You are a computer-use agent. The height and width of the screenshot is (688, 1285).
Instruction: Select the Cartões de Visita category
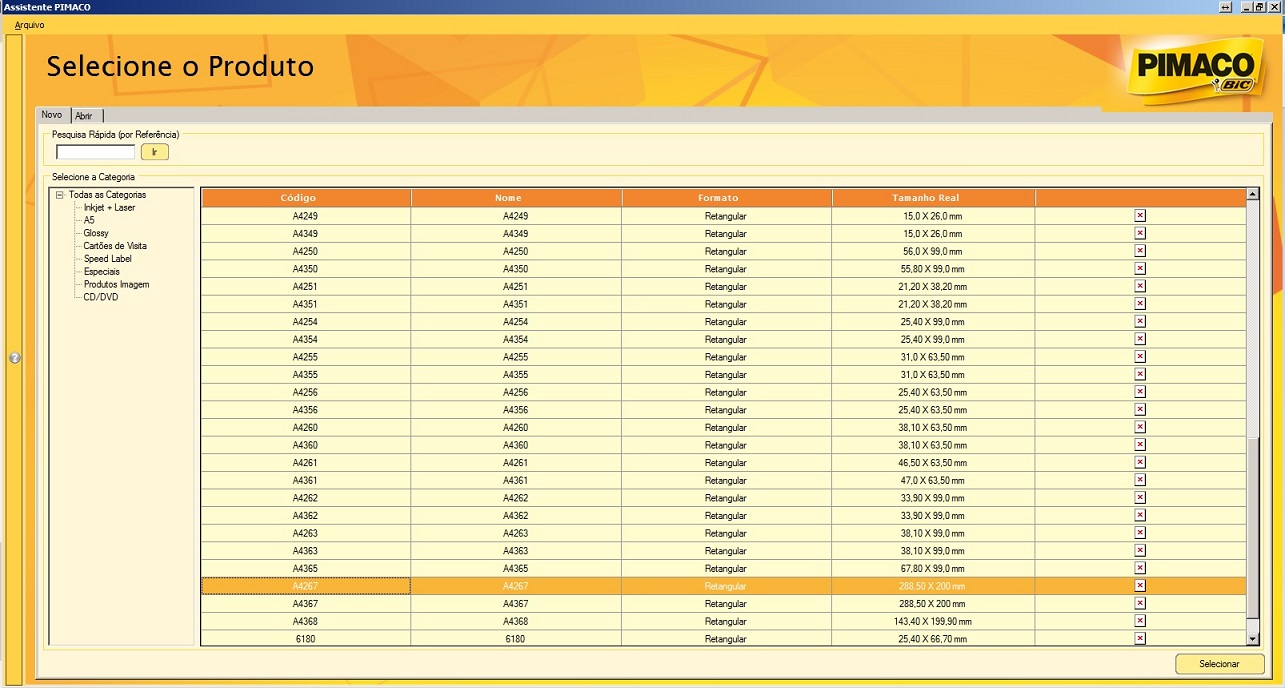pos(115,246)
